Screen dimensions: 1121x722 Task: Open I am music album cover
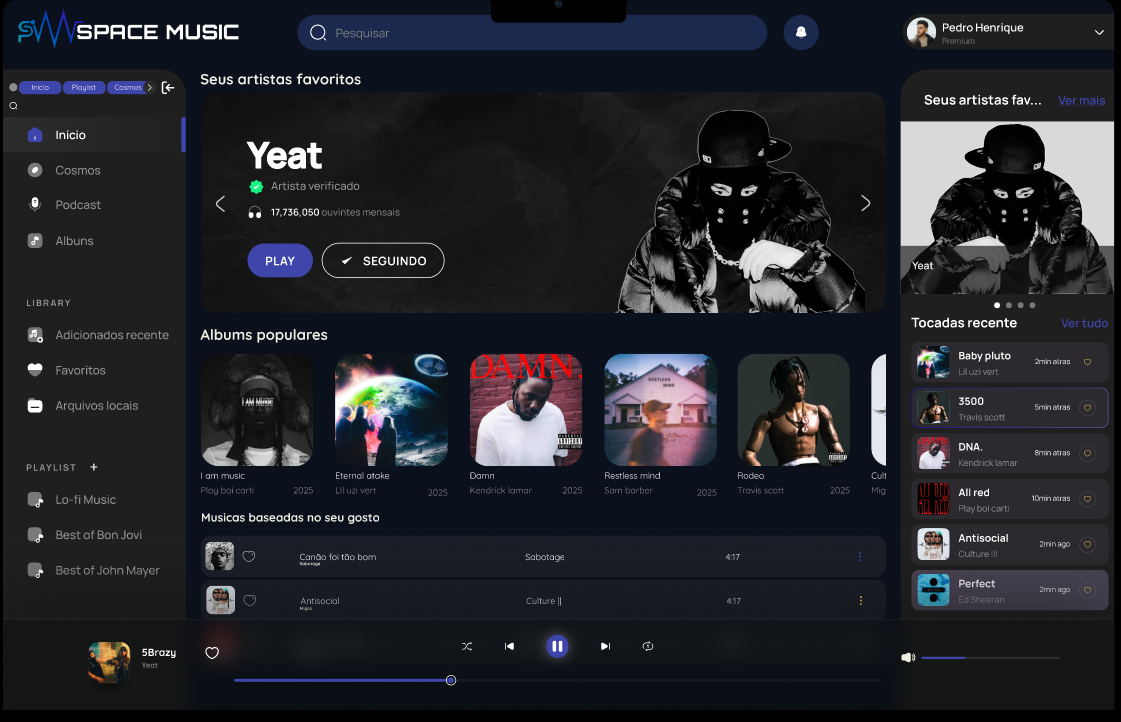pos(257,410)
